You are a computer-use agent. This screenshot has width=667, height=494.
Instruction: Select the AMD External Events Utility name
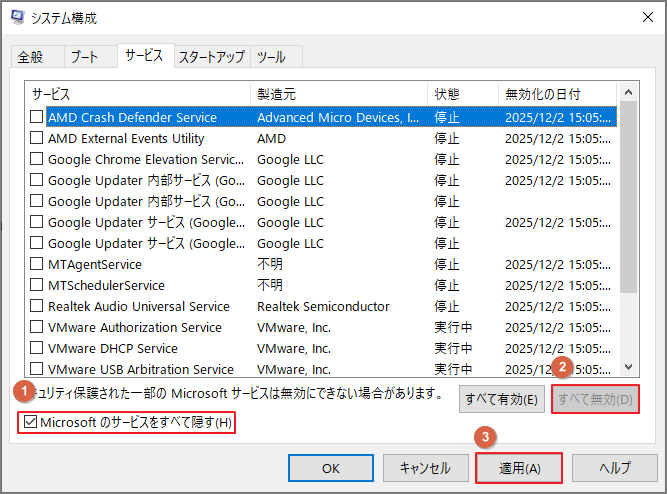pyautogui.click(x=126, y=138)
